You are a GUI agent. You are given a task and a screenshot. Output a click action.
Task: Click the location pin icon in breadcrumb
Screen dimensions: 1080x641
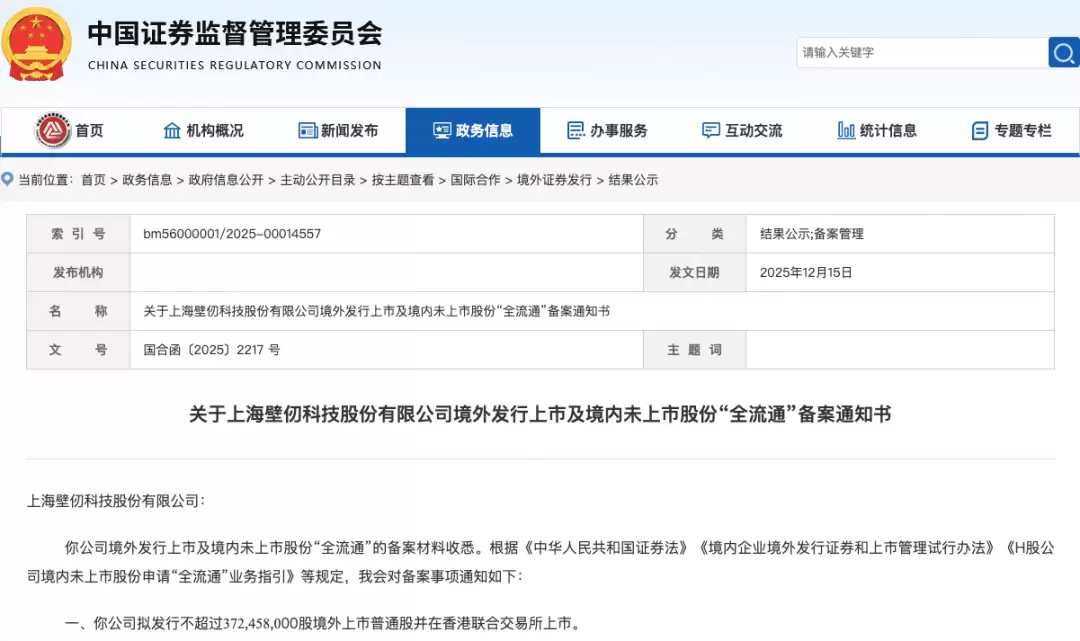[8, 180]
